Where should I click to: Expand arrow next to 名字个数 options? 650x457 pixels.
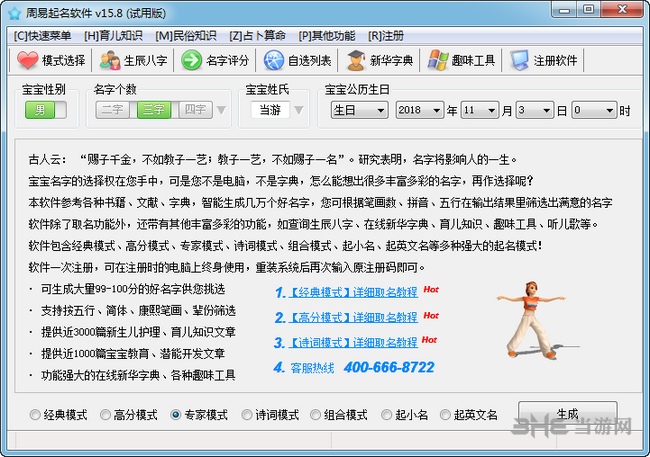click(x=221, y=110)
